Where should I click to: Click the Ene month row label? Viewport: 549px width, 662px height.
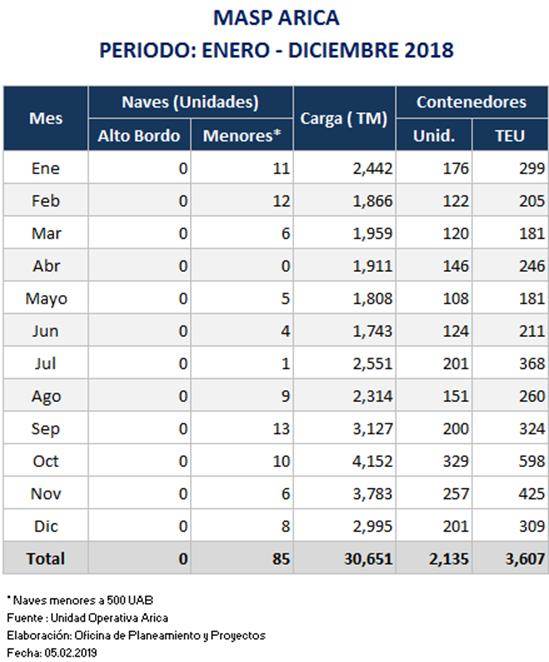(46, 168)
